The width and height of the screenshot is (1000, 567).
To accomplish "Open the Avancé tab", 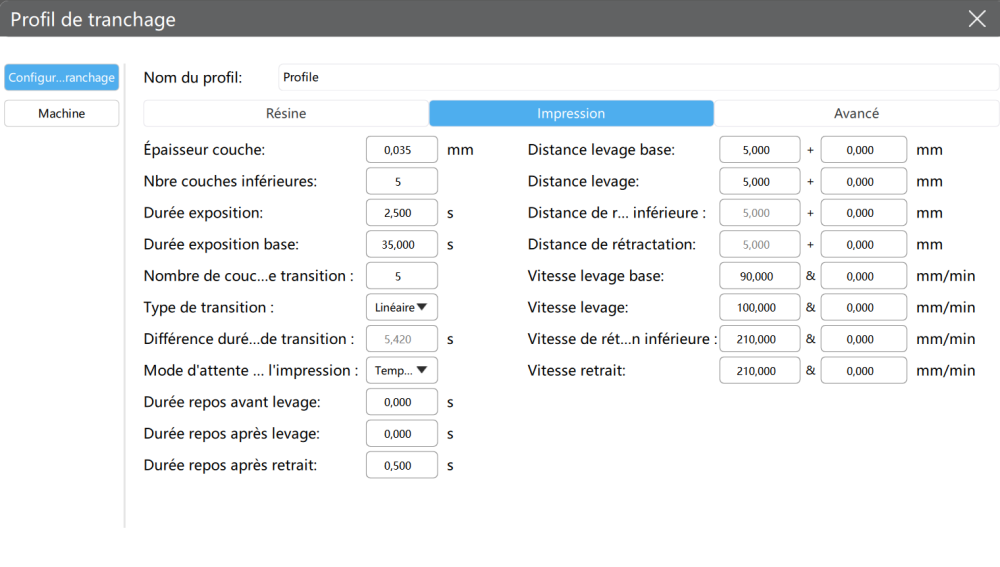I will coord(856,113).
